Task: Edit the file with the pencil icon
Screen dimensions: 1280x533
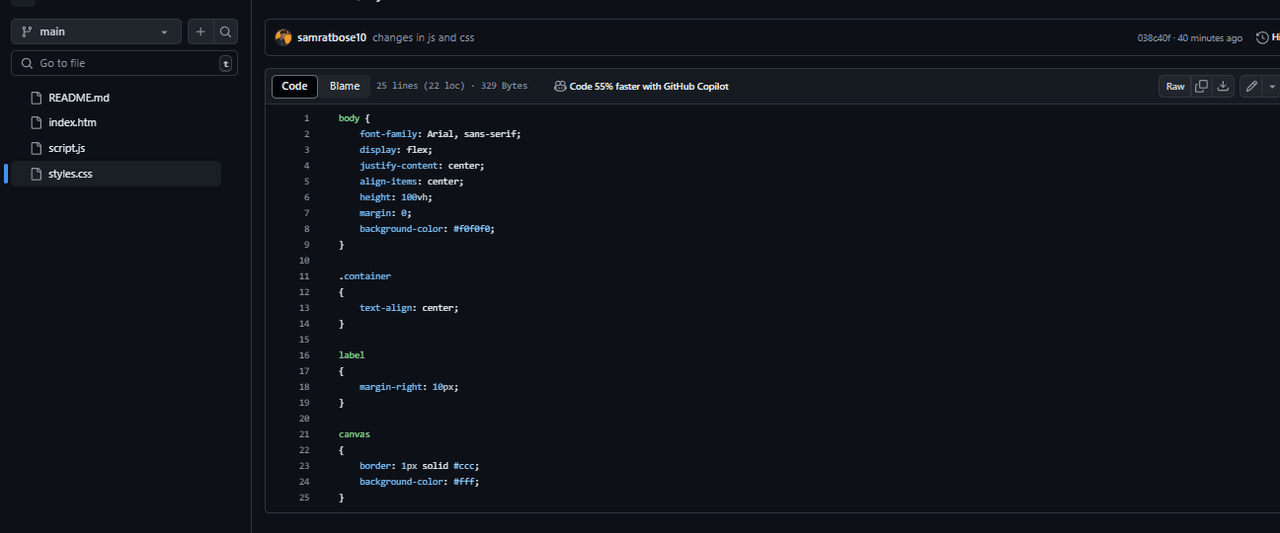Action: tap(1251, 86)
